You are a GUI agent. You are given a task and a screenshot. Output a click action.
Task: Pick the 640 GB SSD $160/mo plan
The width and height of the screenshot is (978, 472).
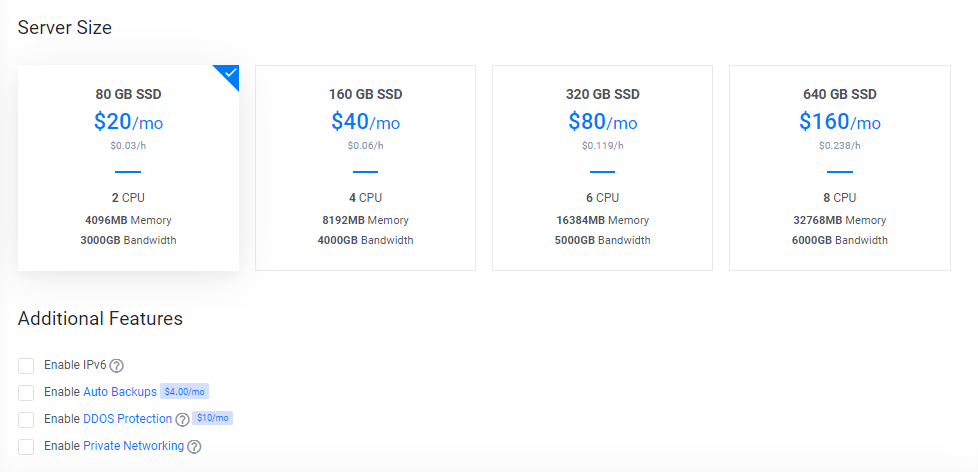tap(840, 168)
